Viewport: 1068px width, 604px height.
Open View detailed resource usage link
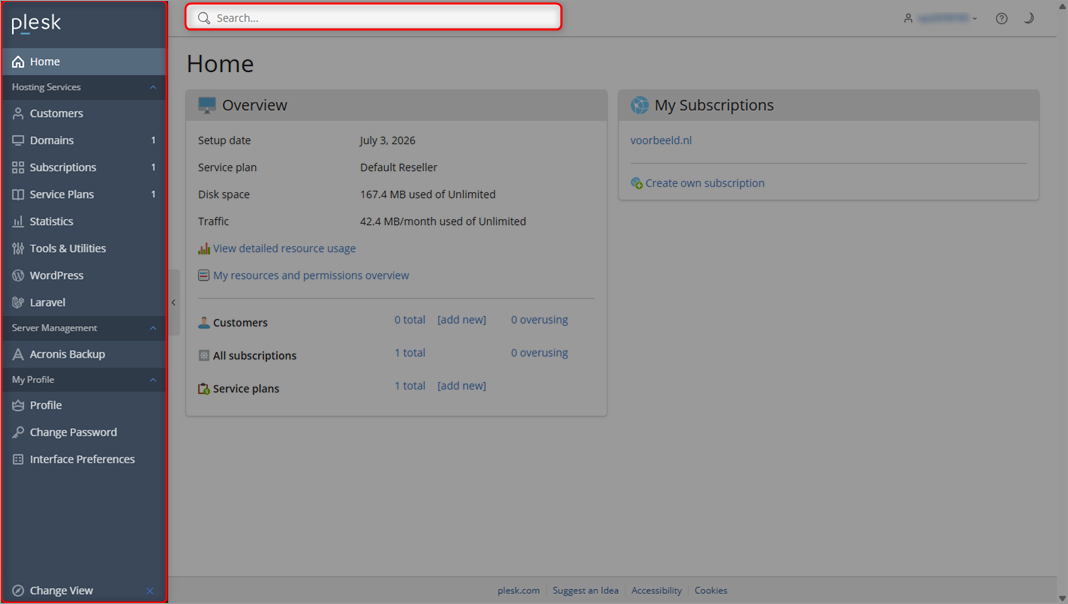coord(284,249)
